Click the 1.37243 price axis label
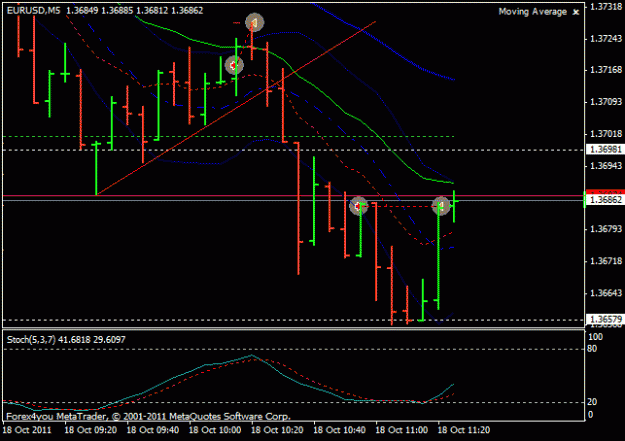625x441 pixels. point(605,39)
